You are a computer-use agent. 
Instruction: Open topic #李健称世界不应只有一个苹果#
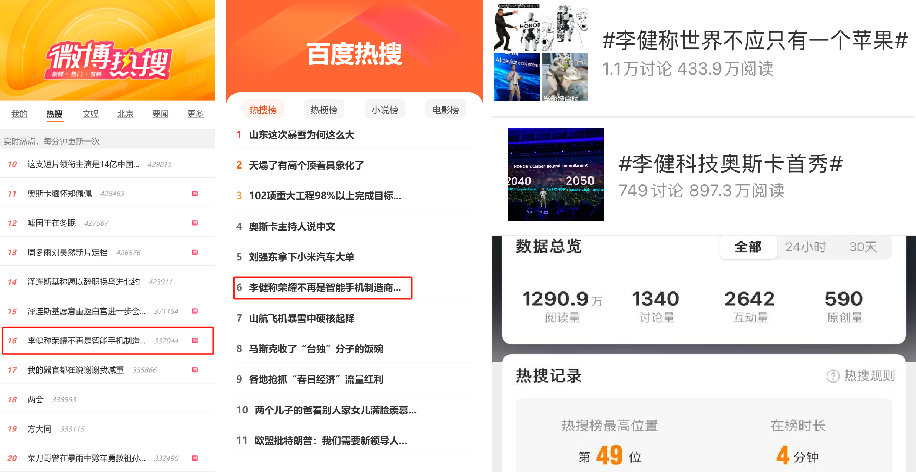coord(755,41)
